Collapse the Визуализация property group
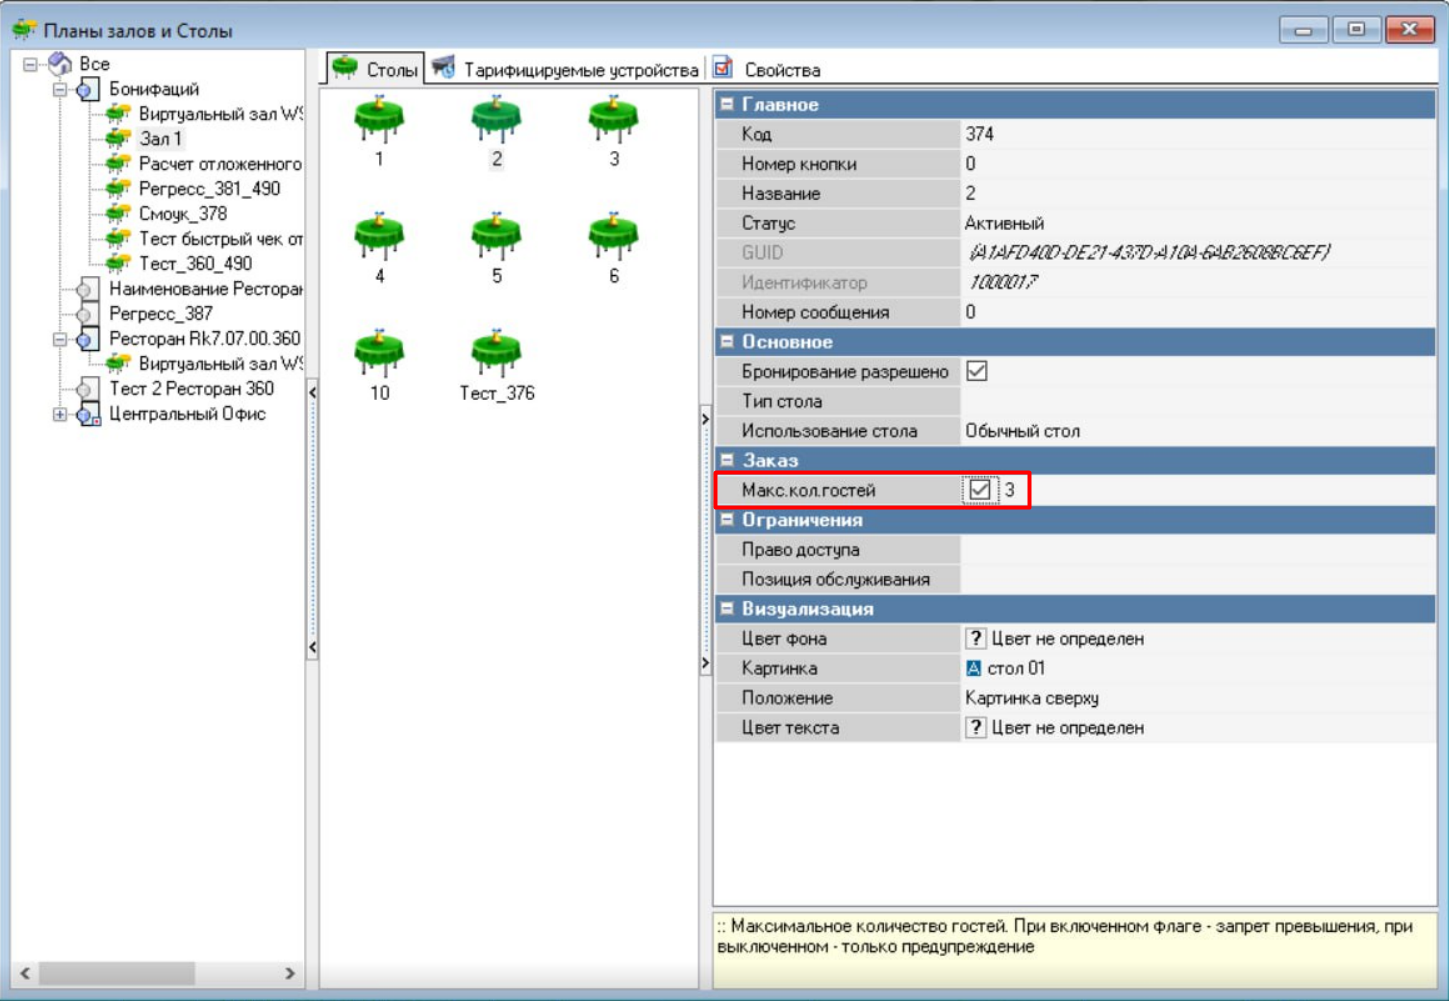 pos(727,609)
